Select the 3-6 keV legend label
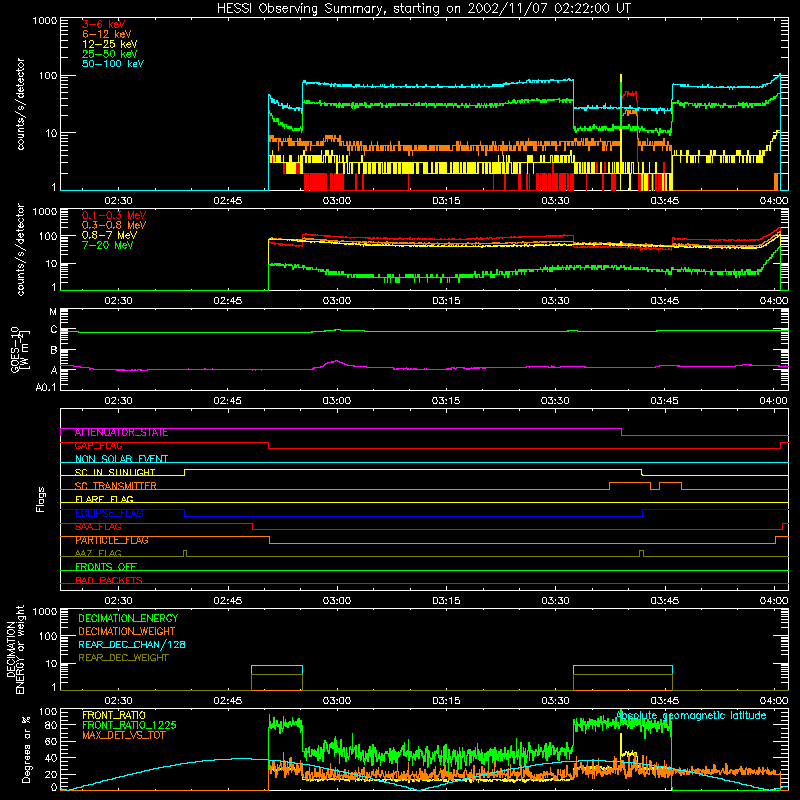Viewport: 800px width, 800px height. (104, 24)
